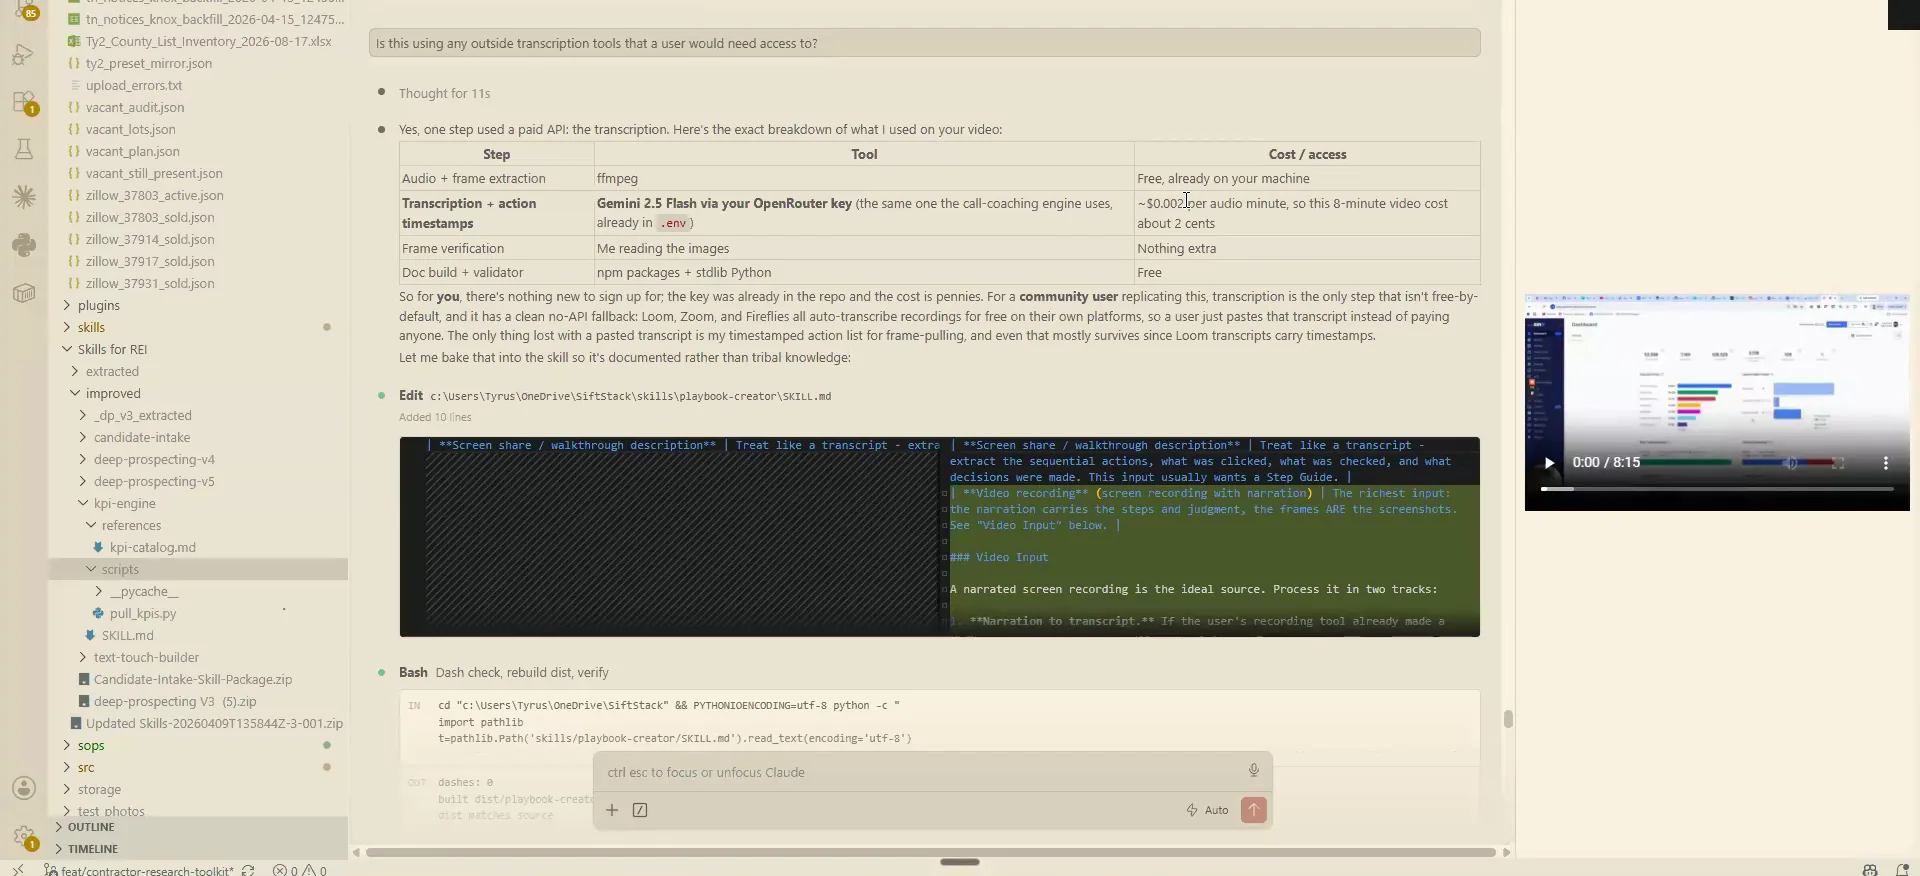Viewport: 1920px width, 876px height.
Task: Click the synchronize changes icon
Action: pyautogui.click(x=248, y=870)
